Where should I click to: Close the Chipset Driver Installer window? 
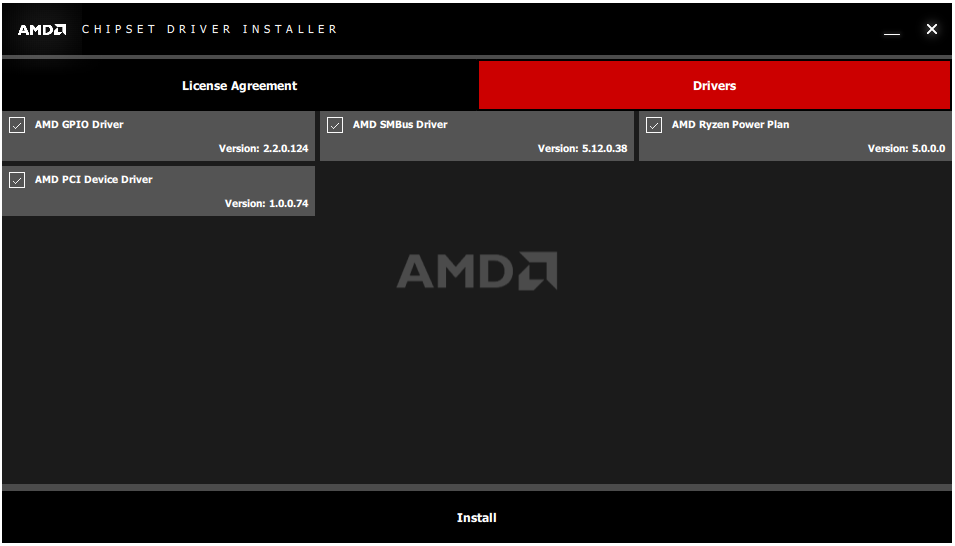point(932,29)
